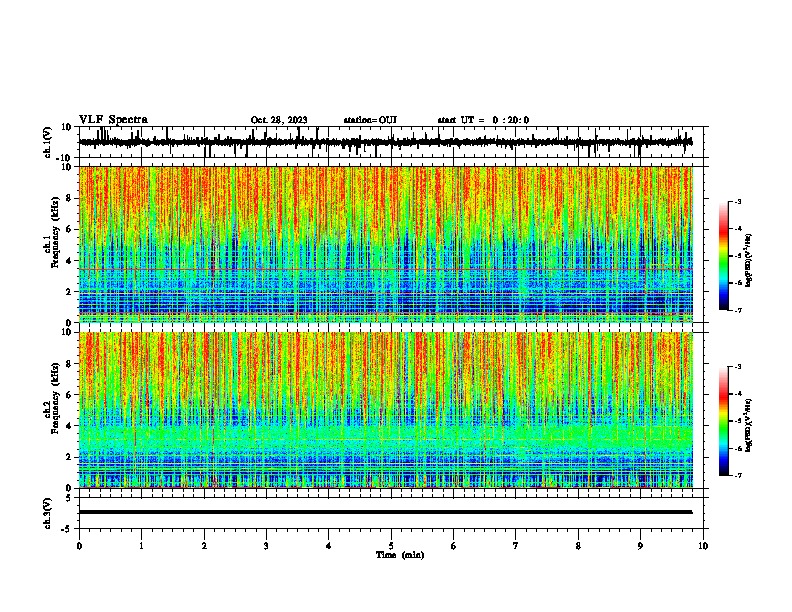792x612 pixels.
Task: Click time axis tick label "2"
Action: point(204,546)
